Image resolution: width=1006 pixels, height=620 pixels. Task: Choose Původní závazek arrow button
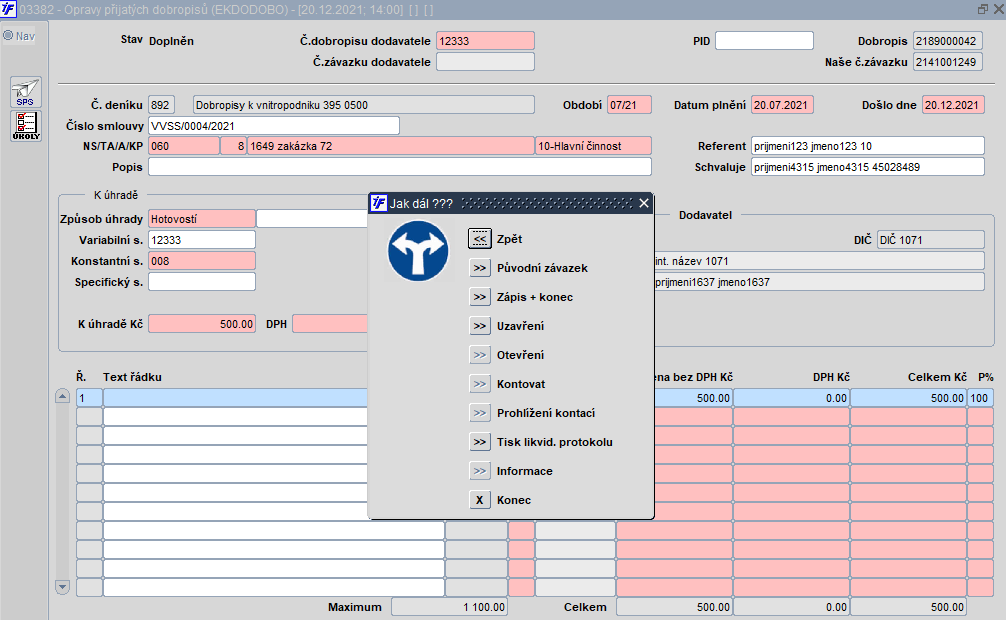[480, 268]
